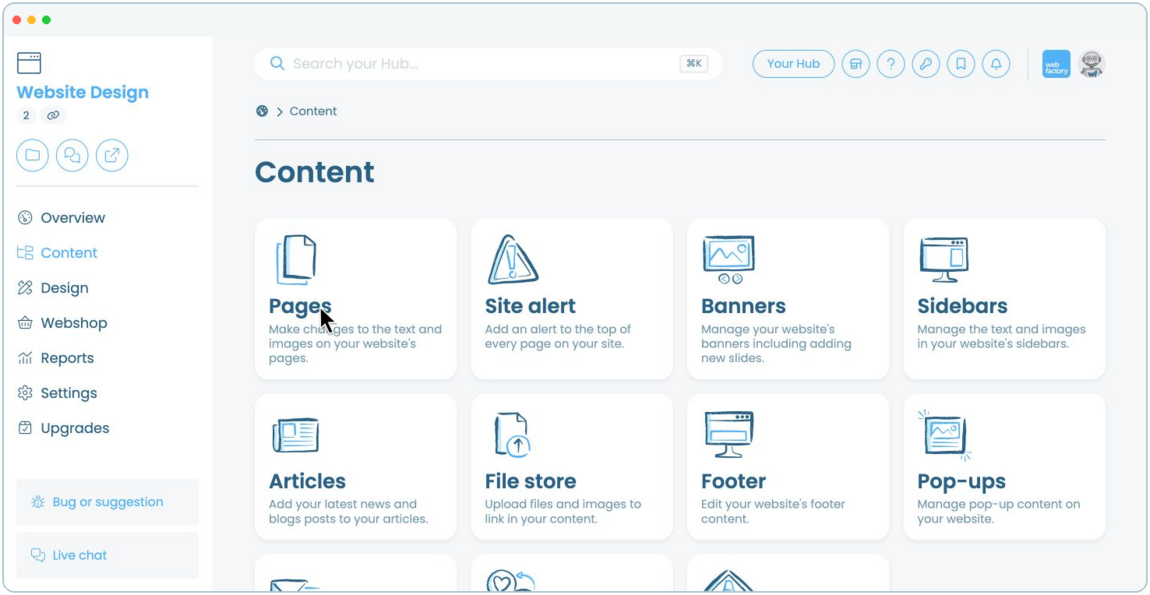
Task: Open the File store card title
Action: pyautogui.click(x=530, y=481)
